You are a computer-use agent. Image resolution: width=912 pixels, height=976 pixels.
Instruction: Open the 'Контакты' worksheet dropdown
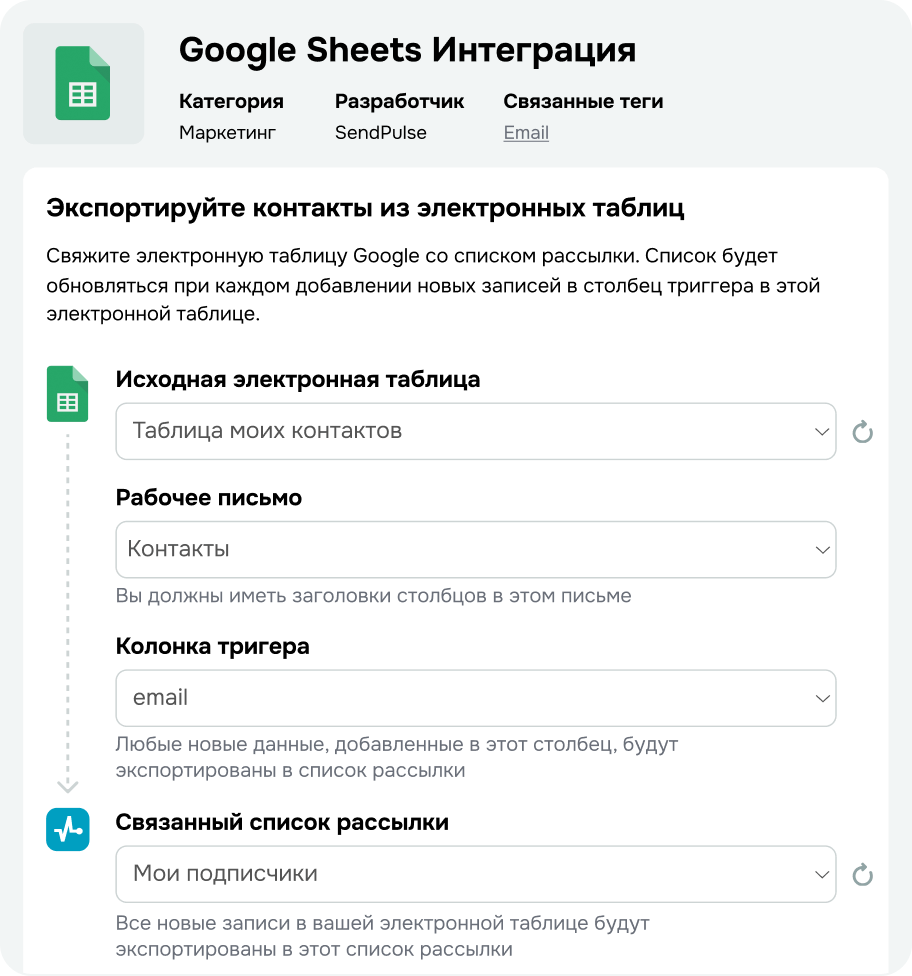point(476,550)
